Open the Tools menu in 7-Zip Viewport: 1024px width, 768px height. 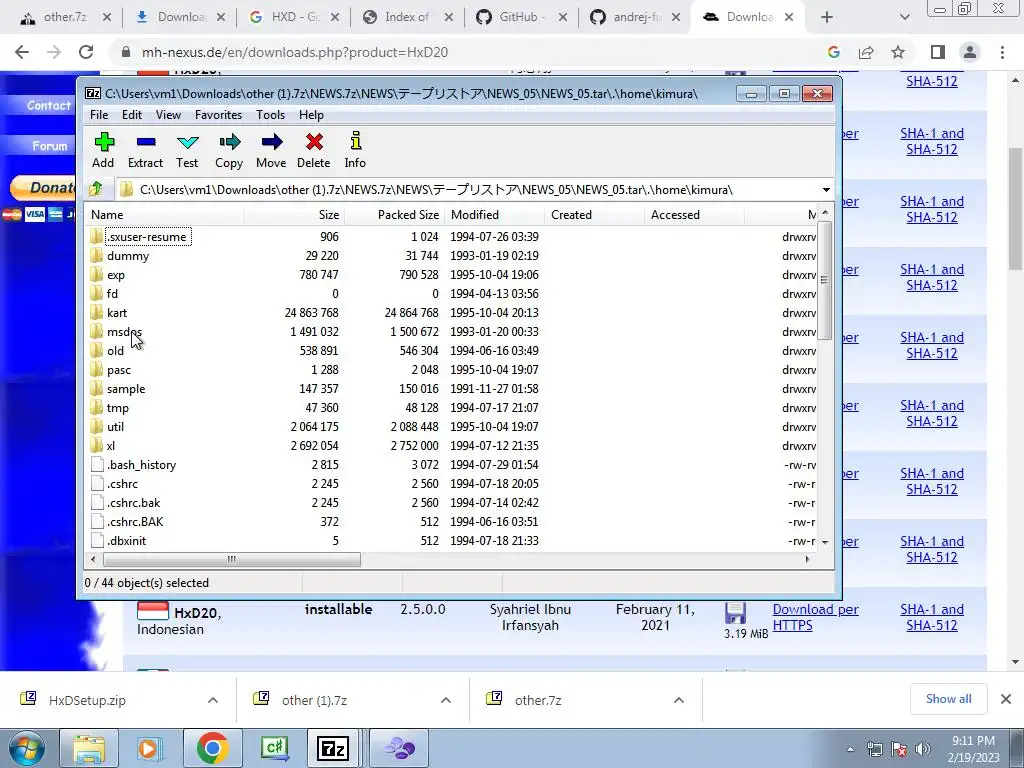click(270, 115)
